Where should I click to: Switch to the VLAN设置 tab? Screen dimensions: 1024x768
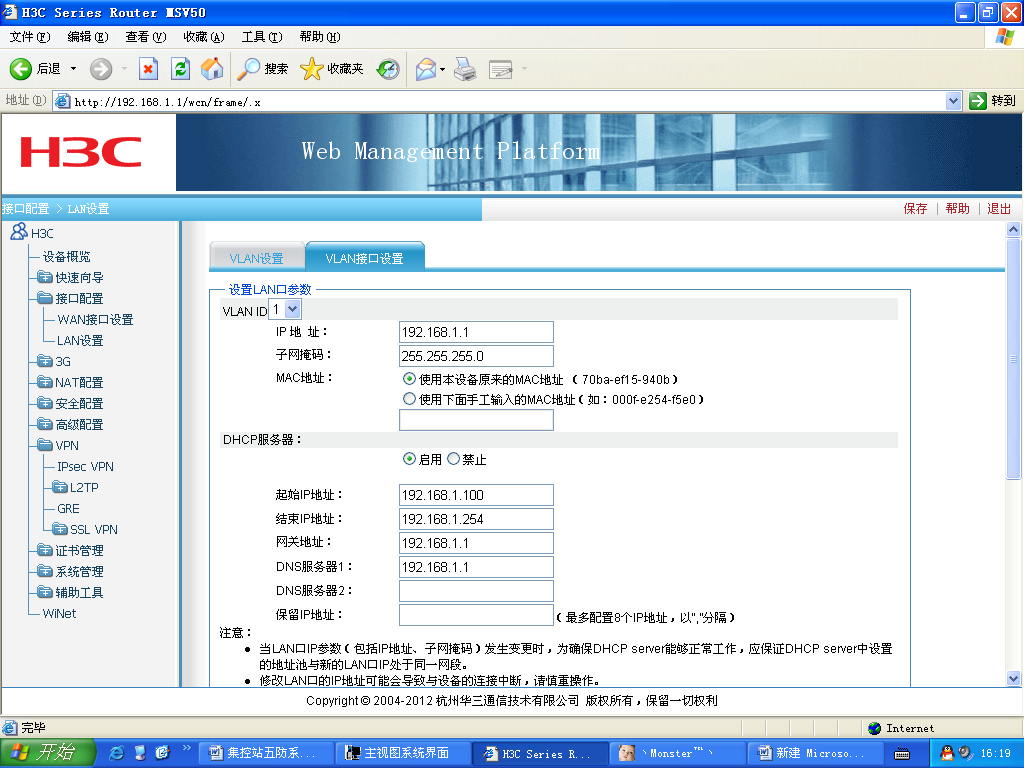[257, 258]
